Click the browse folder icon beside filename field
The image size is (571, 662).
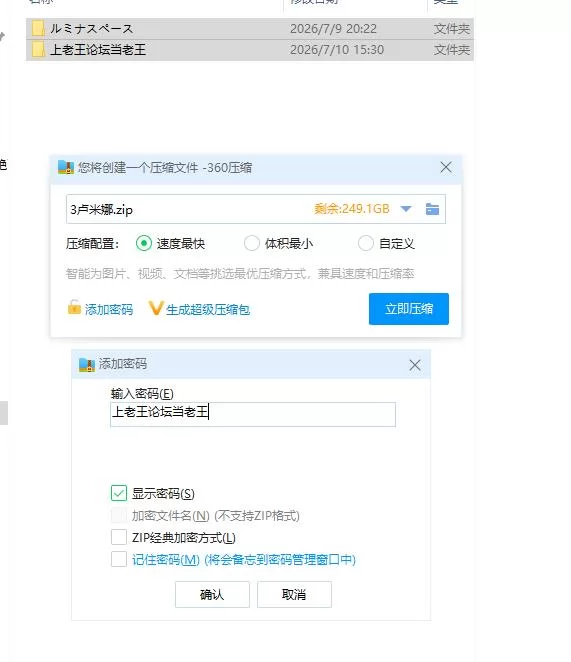point(432,209)
